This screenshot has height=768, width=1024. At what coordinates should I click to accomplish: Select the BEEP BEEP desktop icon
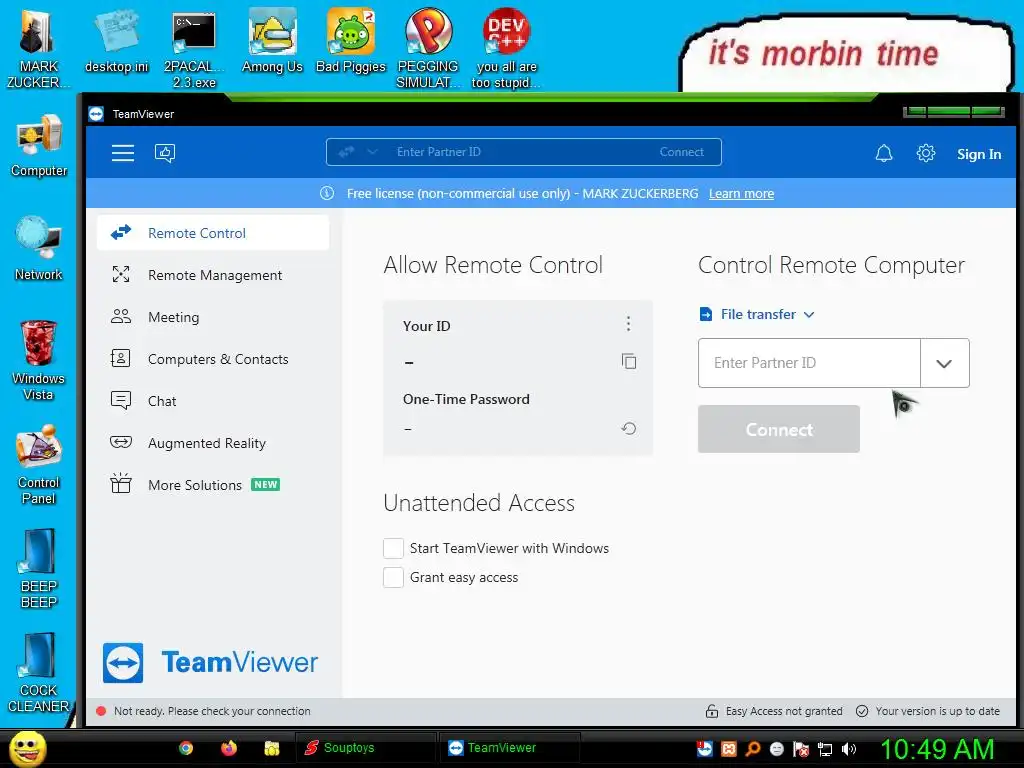39,568
